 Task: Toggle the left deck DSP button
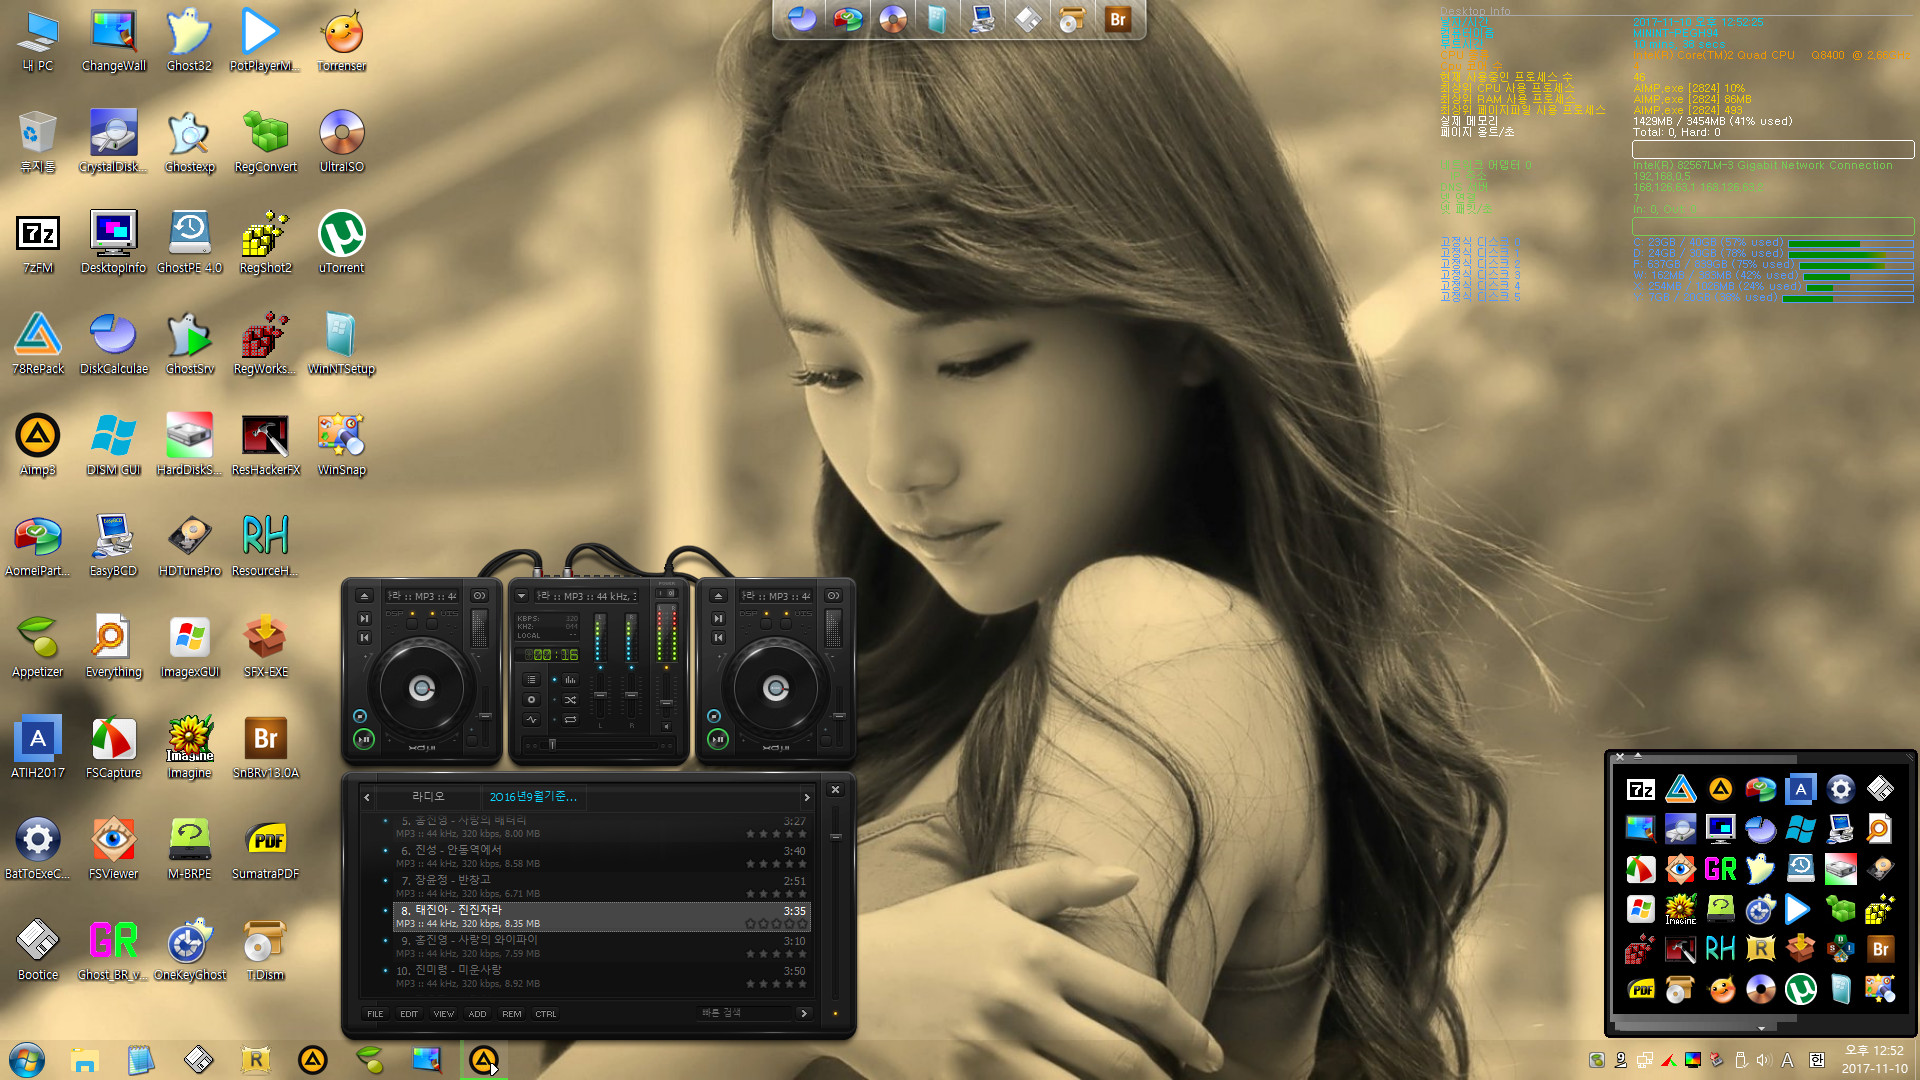tap(412, 624)
